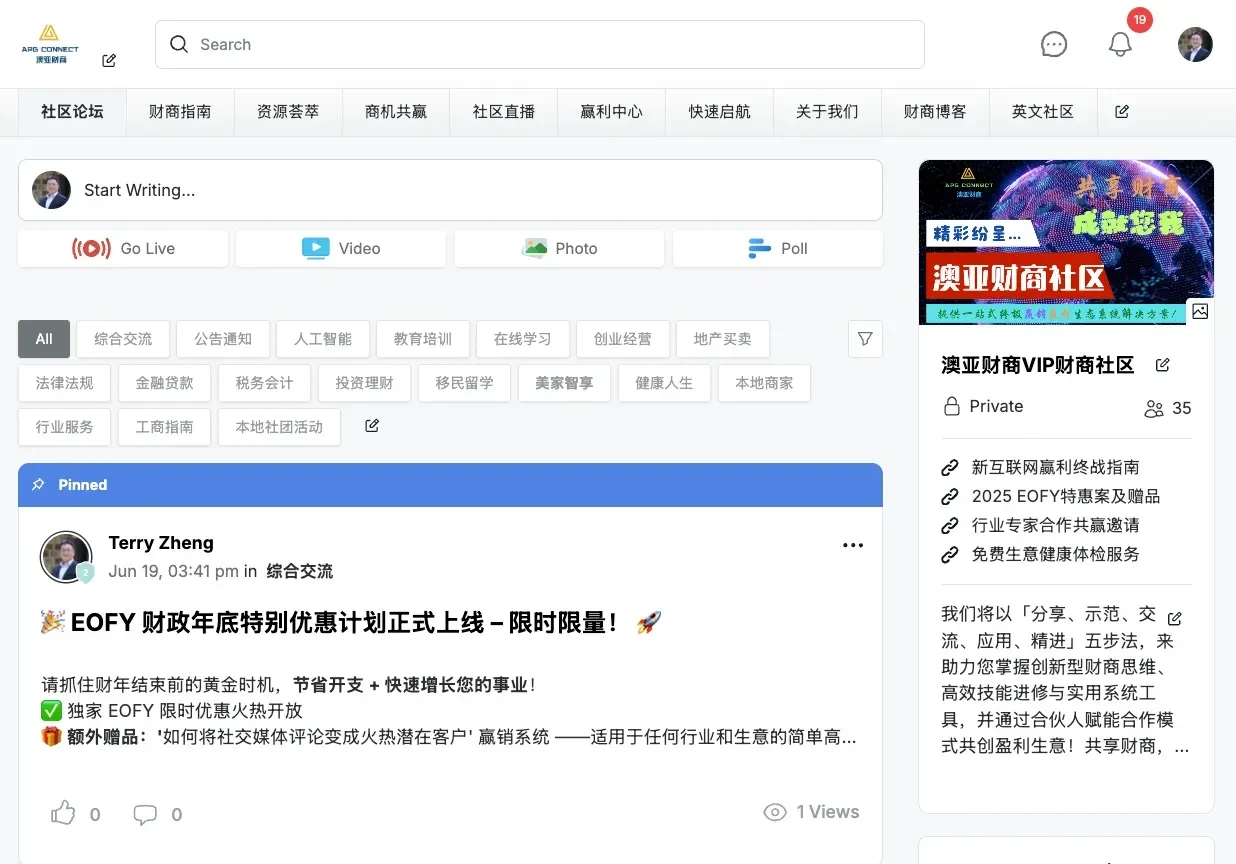Open comments on the EOFY post
Screen dimensions: 1236x864
[x=145, y=814]
